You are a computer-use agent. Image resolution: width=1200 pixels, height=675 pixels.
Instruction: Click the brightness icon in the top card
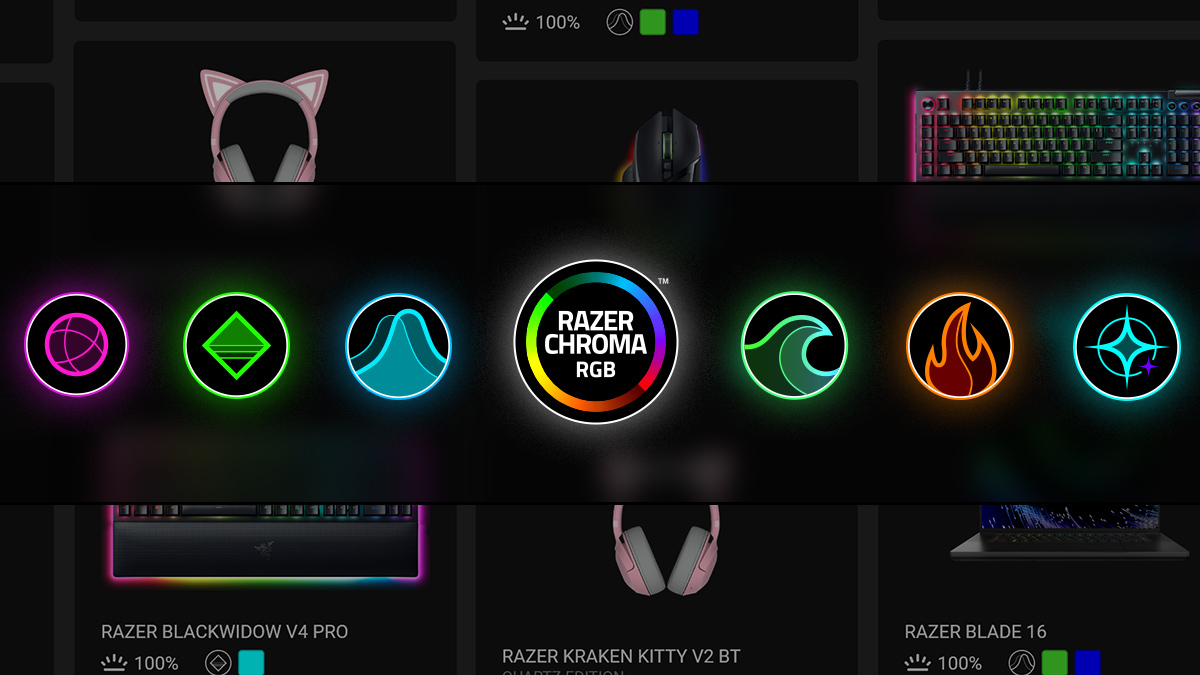click(515, 22)
